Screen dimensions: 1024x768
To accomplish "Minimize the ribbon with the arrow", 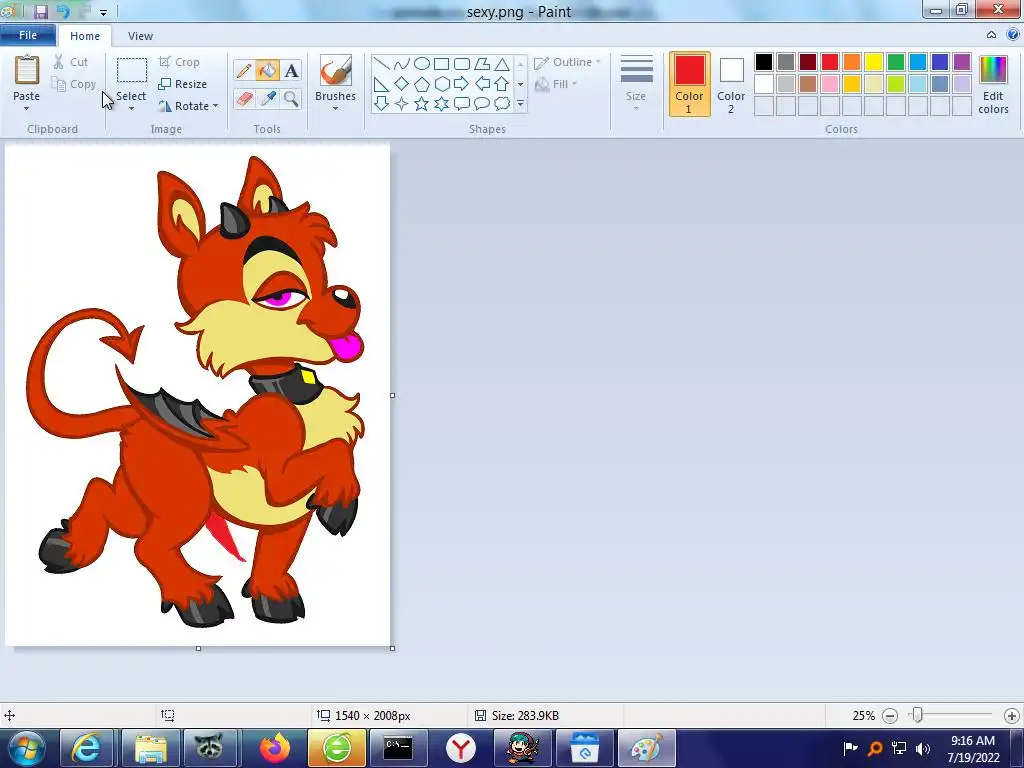I will 991,35.
